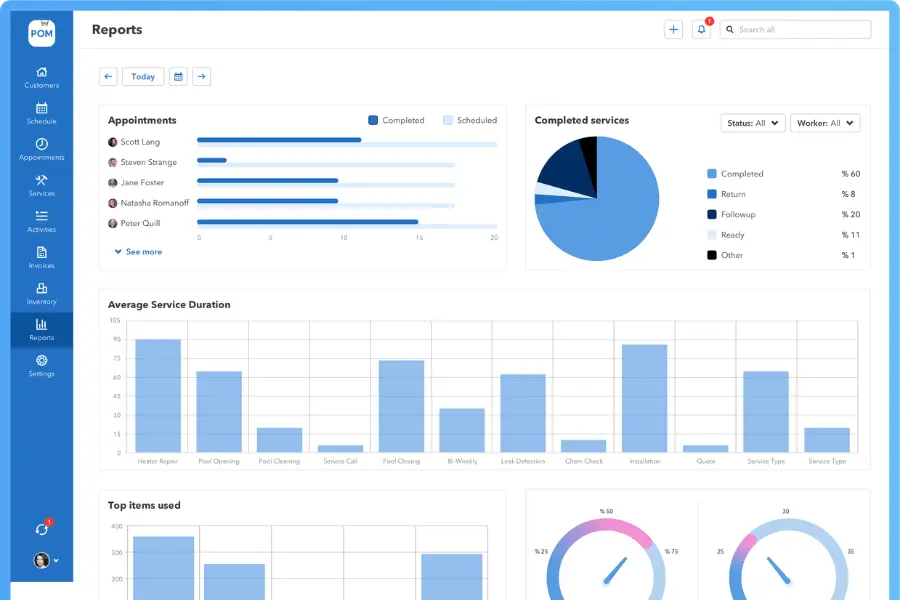
Task: Click the Average Service Duration heading
Action: click(169, 304)
